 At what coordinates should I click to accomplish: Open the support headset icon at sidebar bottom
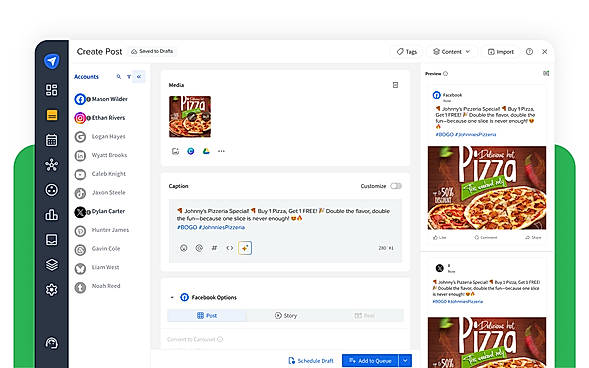52,343
